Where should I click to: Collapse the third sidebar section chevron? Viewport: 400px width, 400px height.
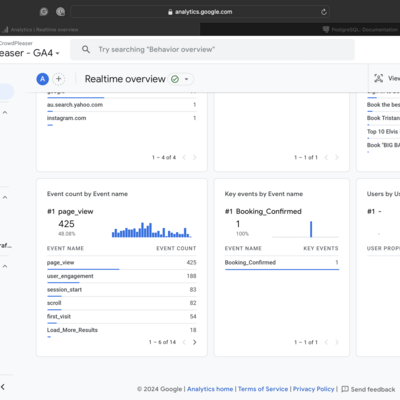pyautogui.click(x=5, y=266)
